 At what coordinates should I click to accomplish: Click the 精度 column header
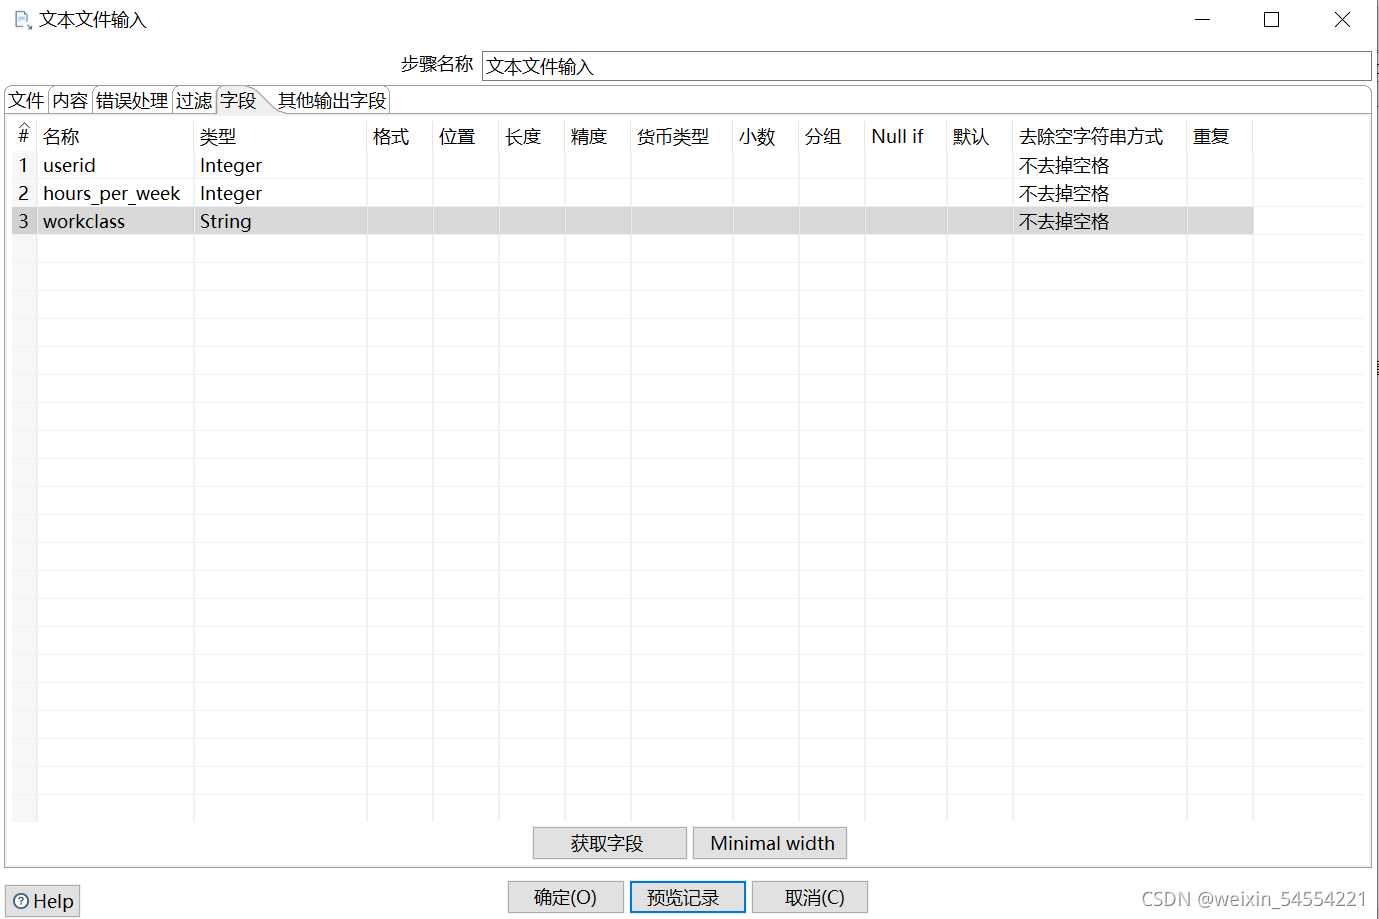[598, 136]
